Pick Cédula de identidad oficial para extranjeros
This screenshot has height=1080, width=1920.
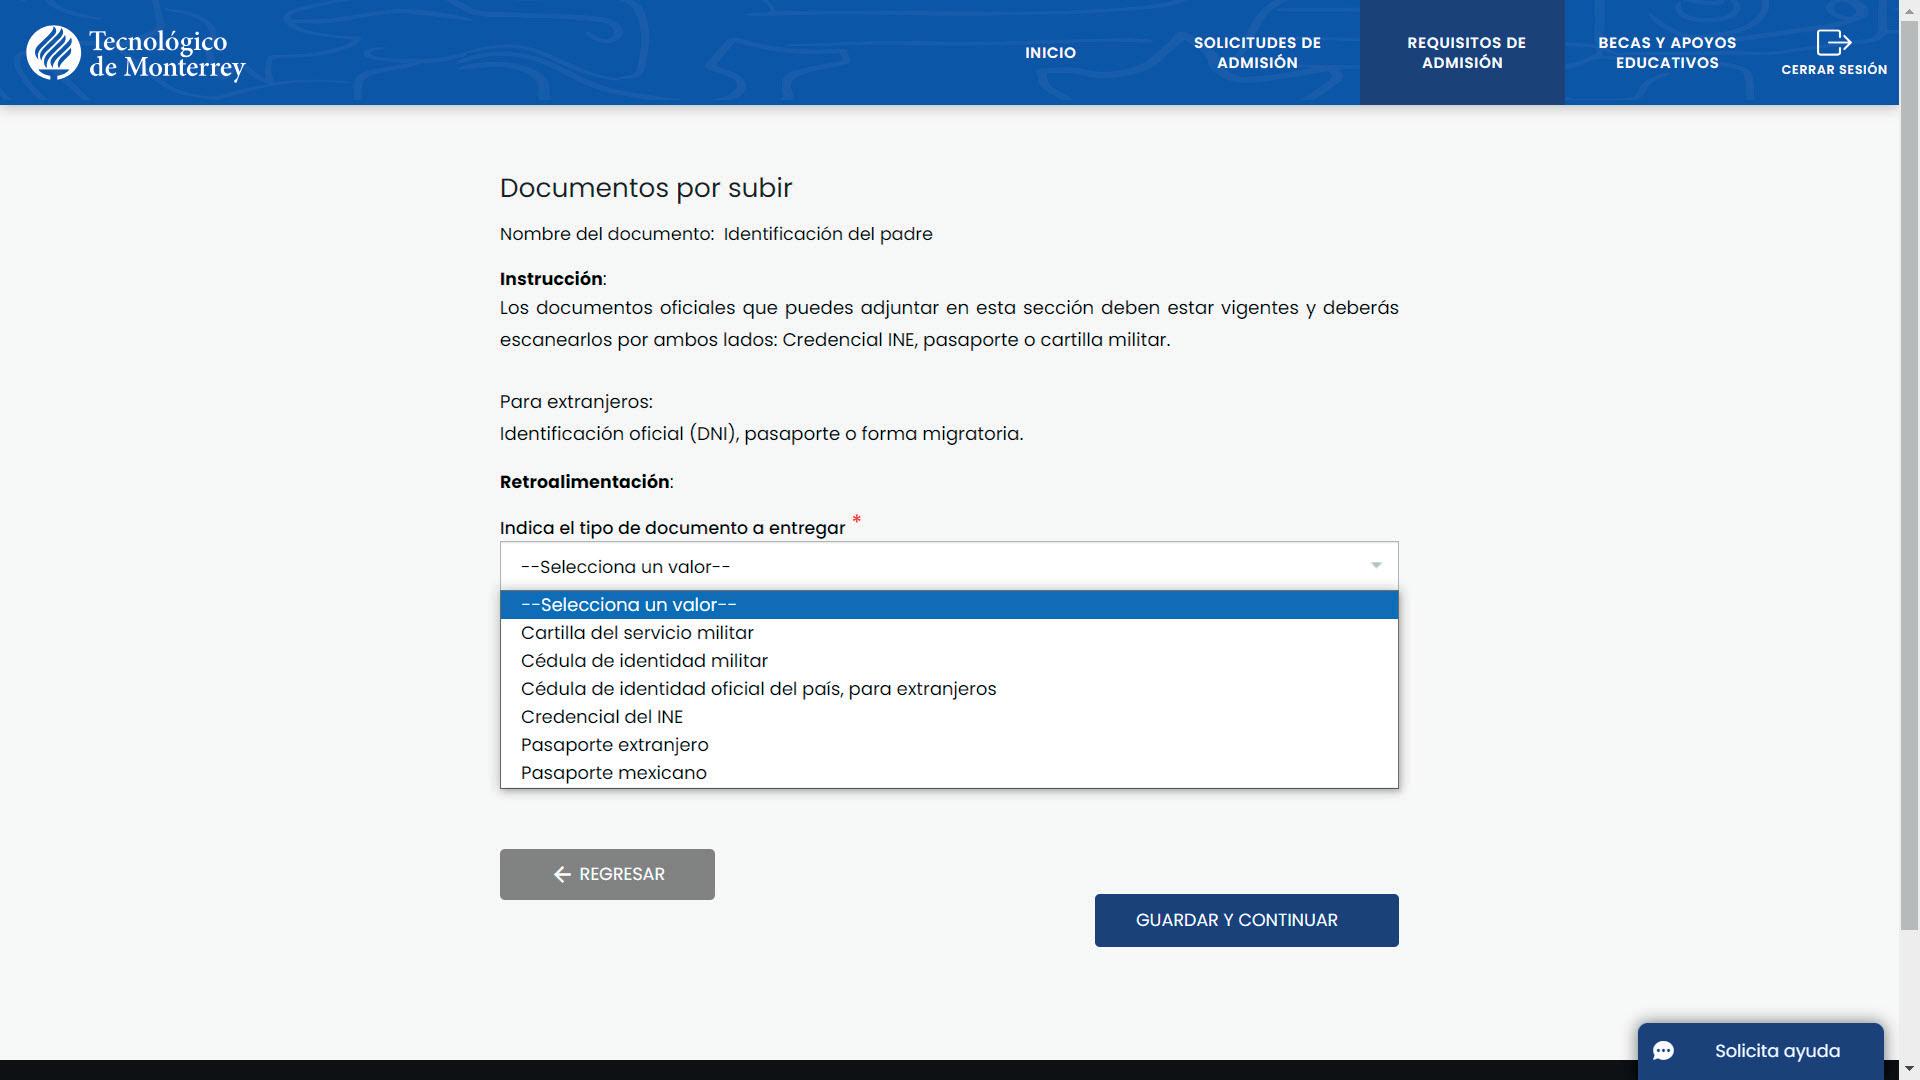[x=758, y=689]
